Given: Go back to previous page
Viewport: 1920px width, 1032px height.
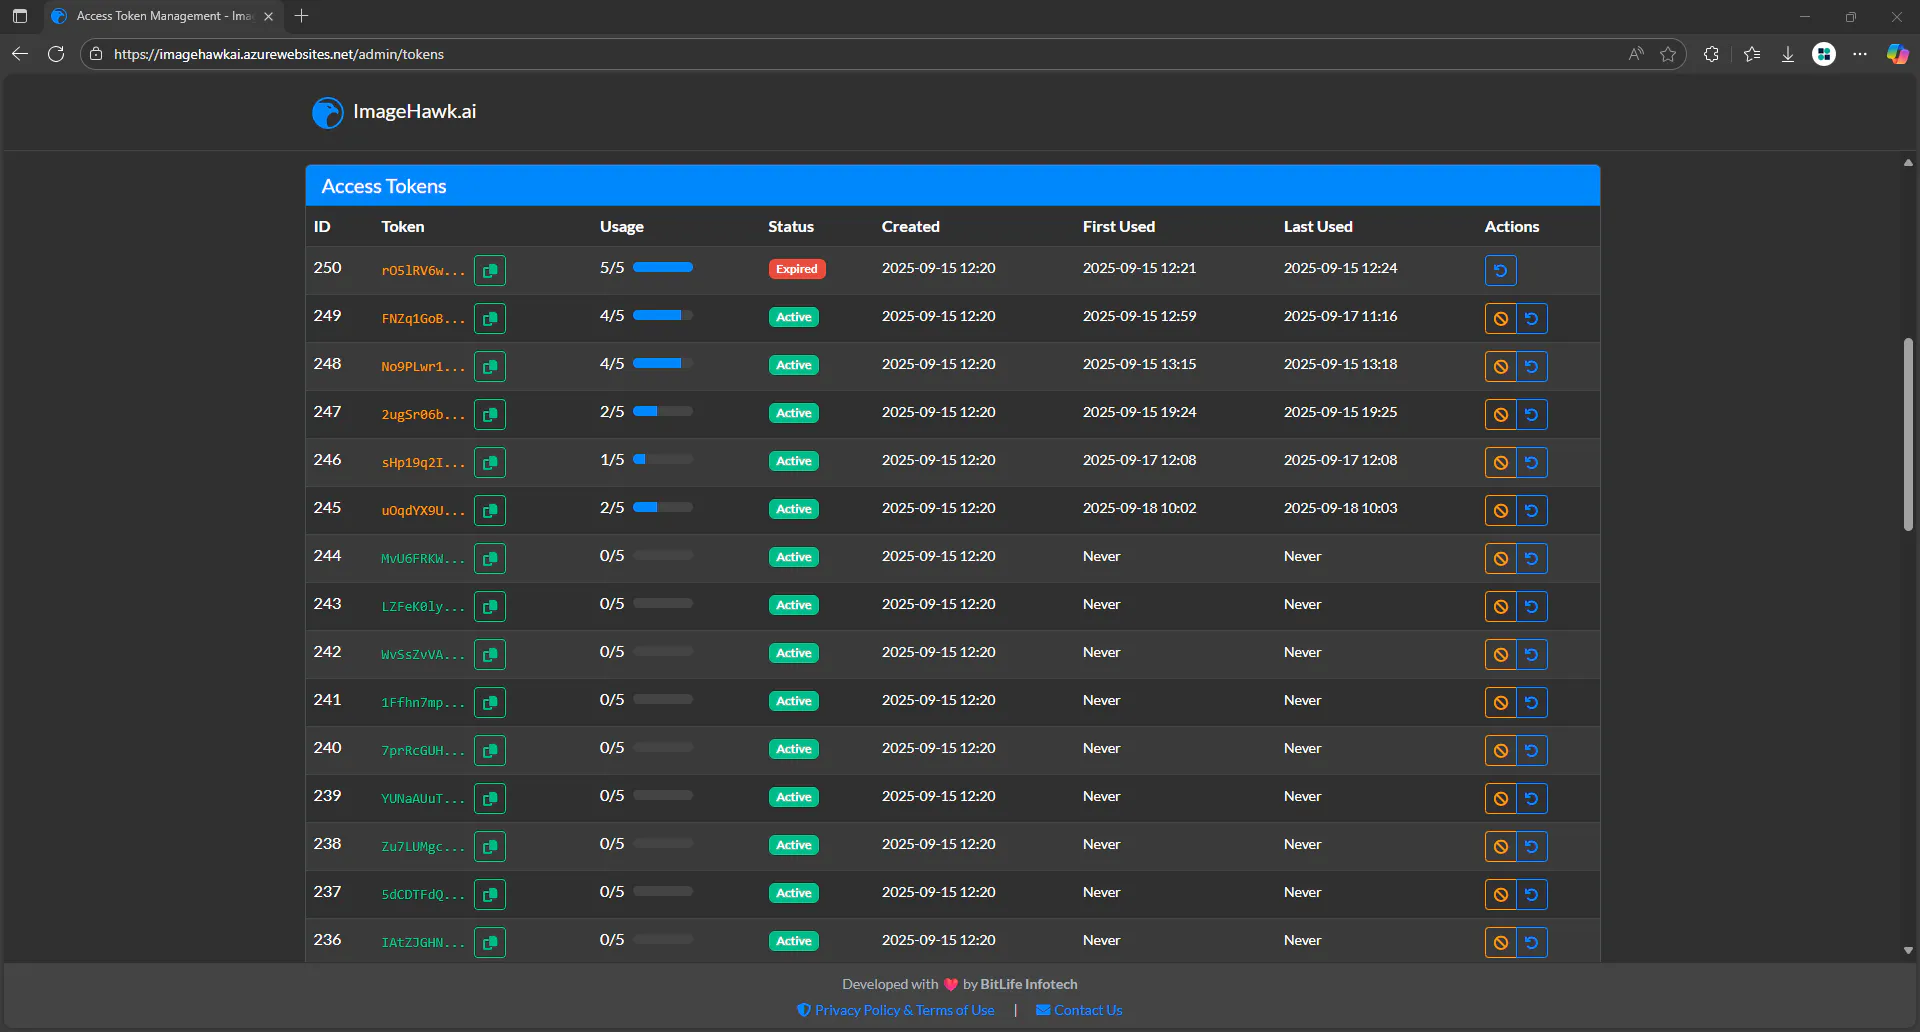Looking at the screenshot, I should click(20, 54).
